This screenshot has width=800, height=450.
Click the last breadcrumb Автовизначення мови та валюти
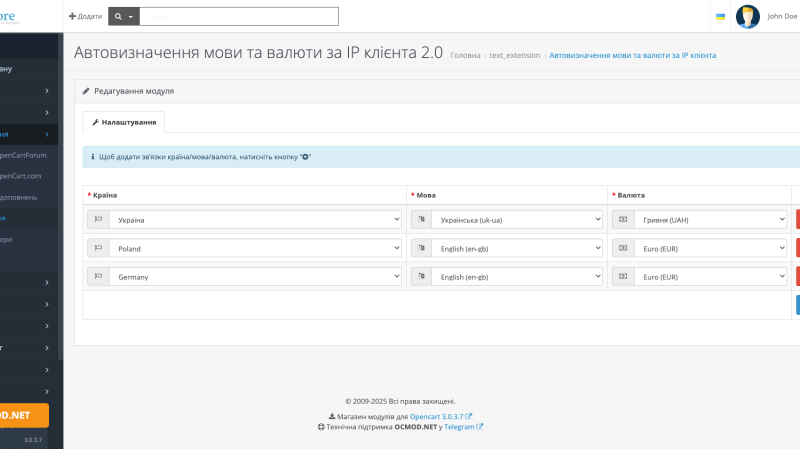point(633,55)
